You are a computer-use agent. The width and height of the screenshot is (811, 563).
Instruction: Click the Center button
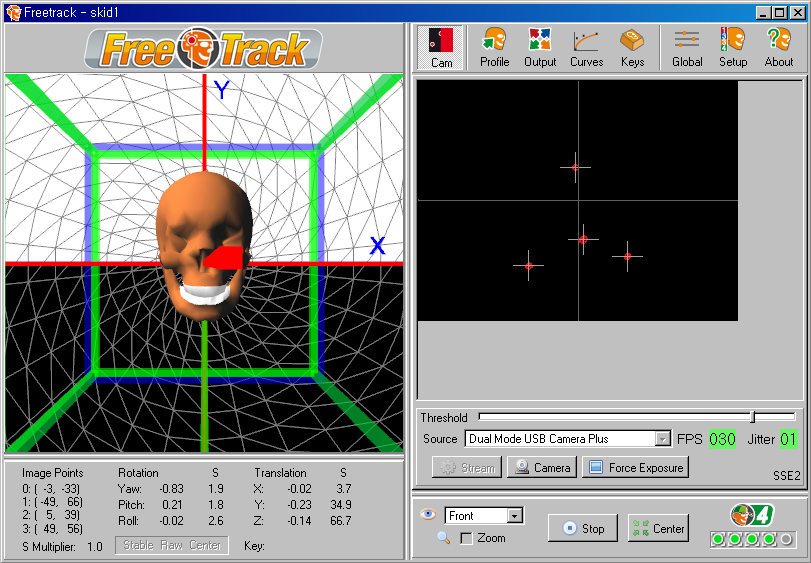[x=658, y=528]
